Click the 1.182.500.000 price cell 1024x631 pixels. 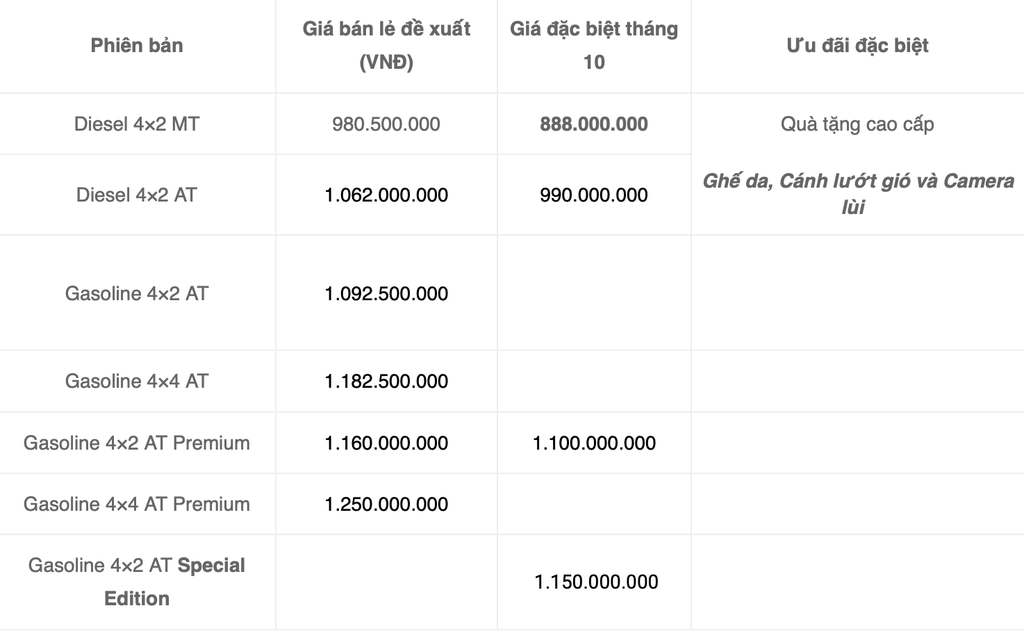(x=386, y=381)
